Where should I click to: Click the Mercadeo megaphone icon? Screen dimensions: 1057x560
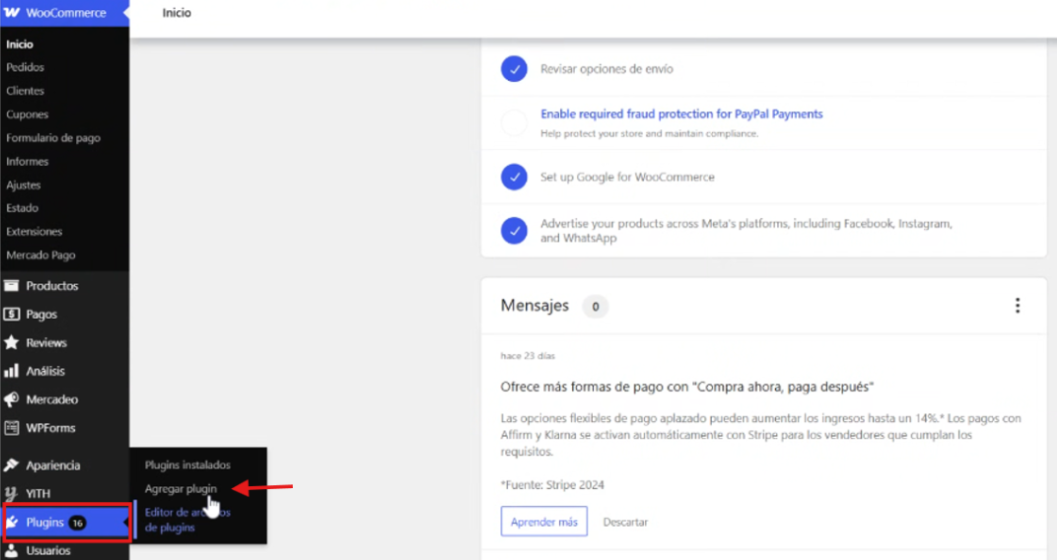(x=11, y=400)
